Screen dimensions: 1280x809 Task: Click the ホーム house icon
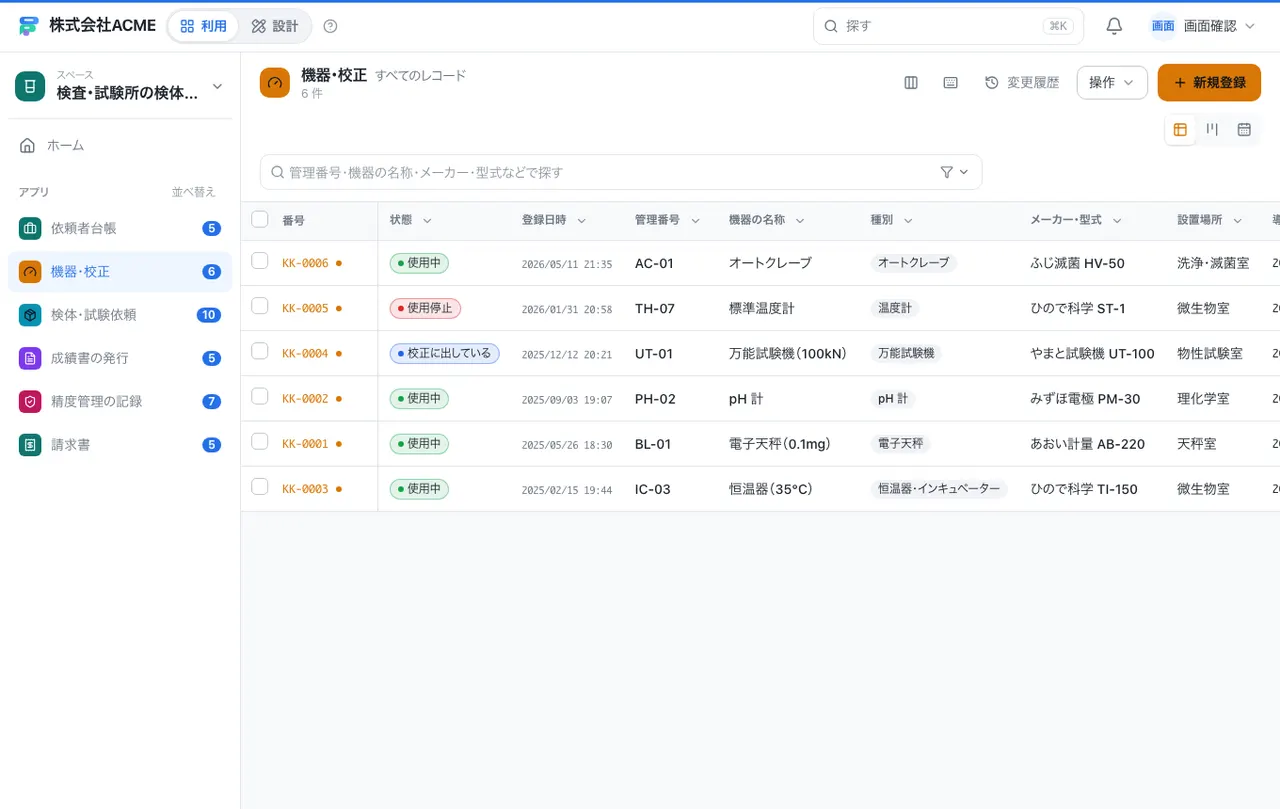pos(27,145)
